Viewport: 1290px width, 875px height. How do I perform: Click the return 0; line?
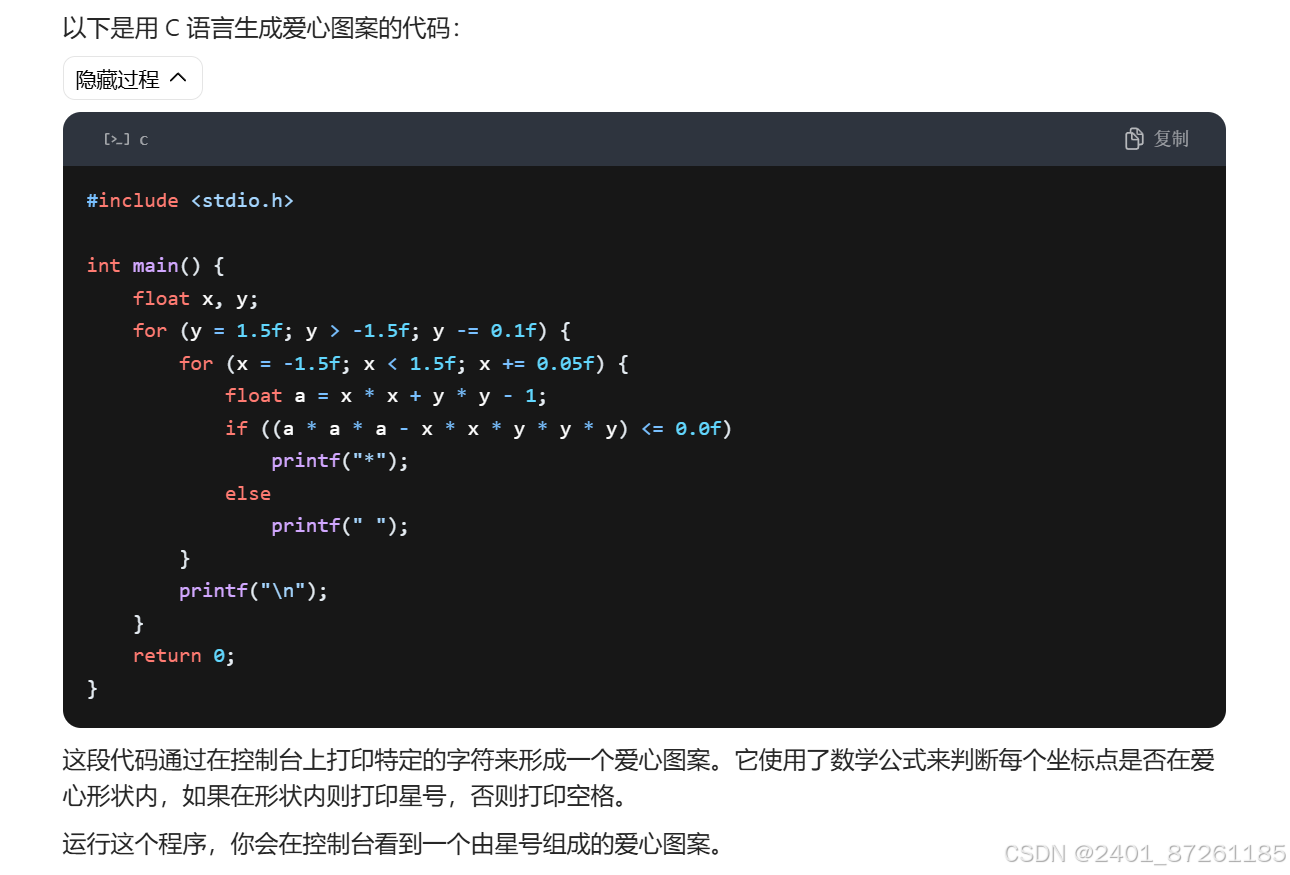point(184,655)
